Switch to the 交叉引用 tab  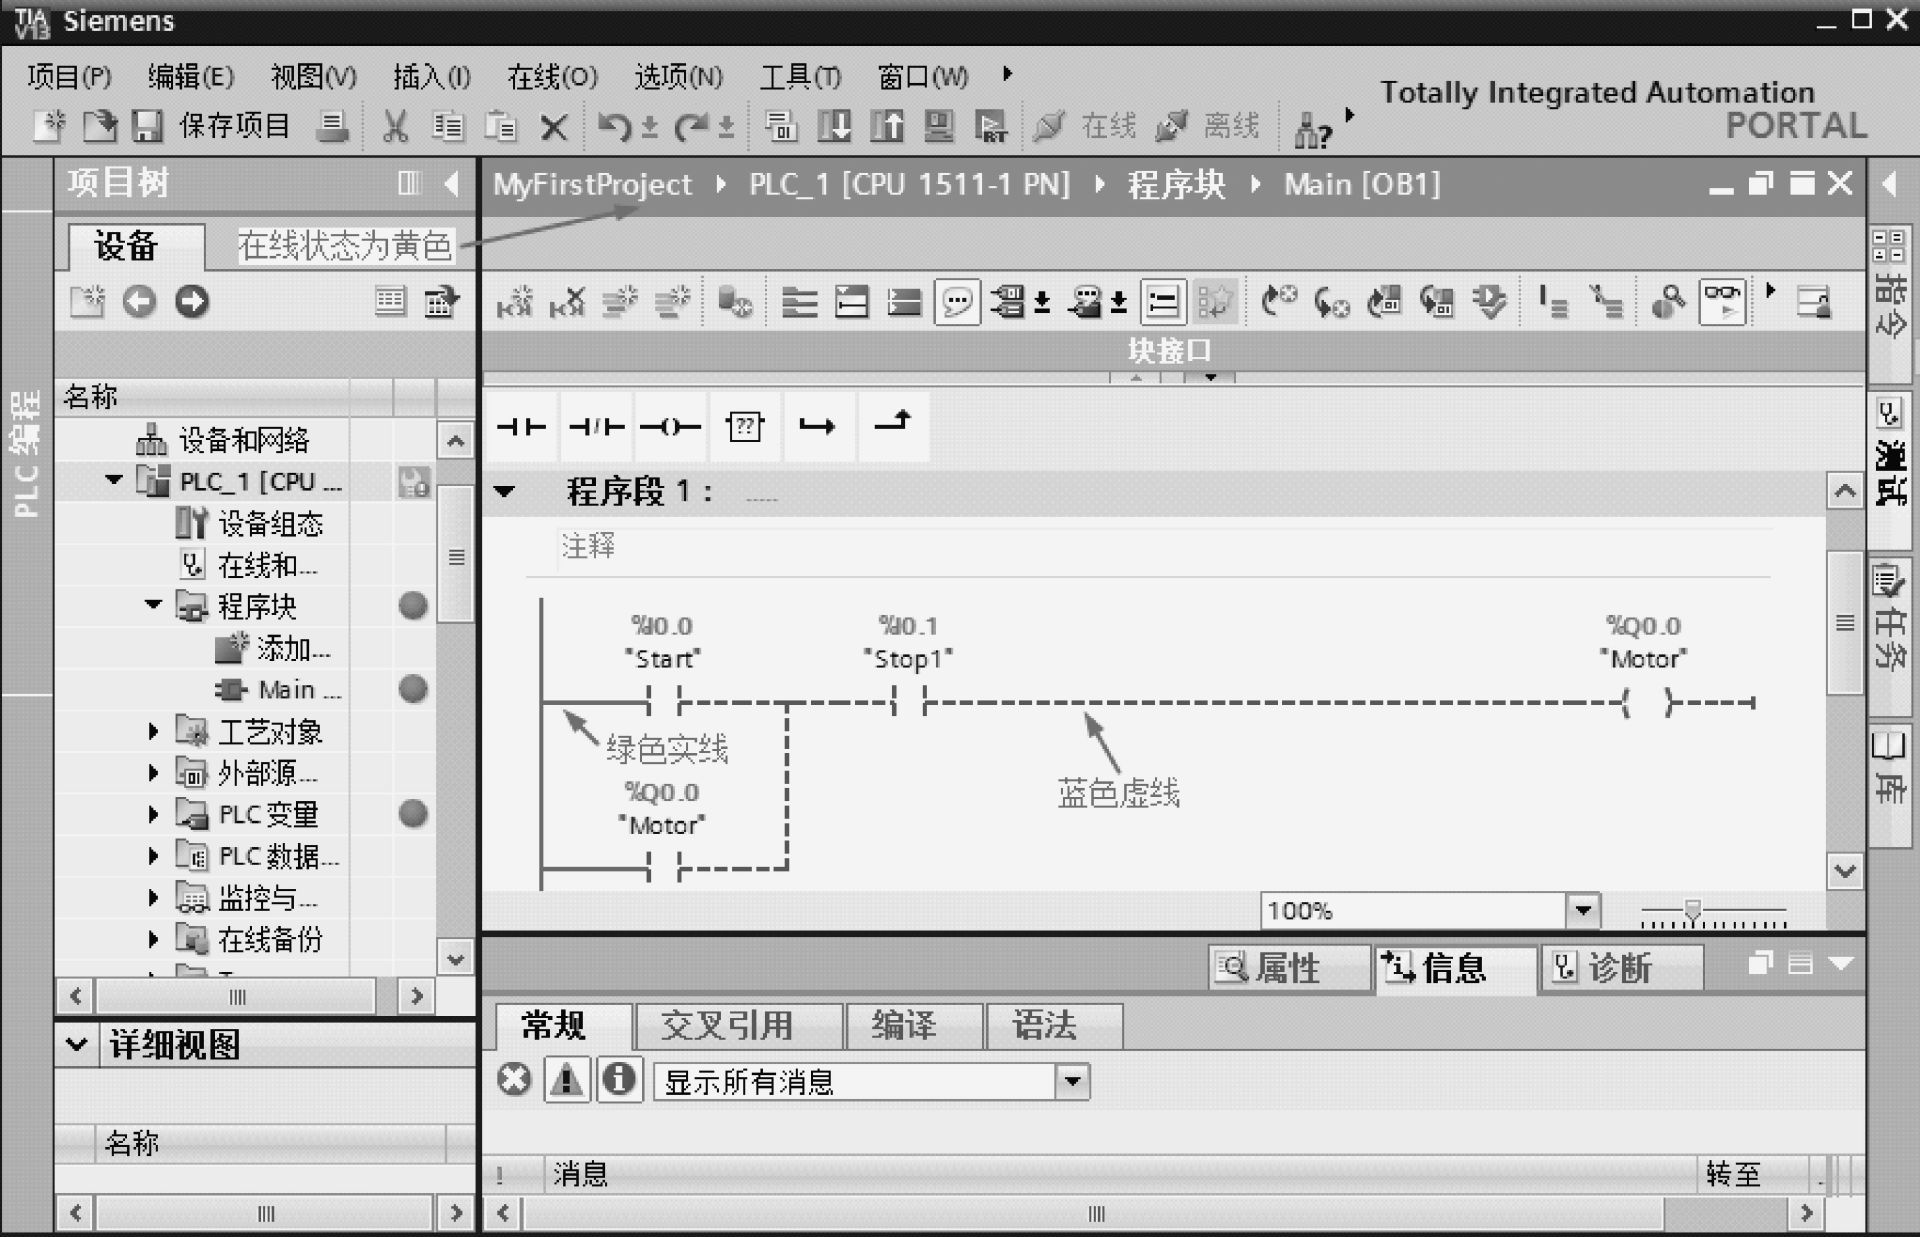[x=739, y=1025]
